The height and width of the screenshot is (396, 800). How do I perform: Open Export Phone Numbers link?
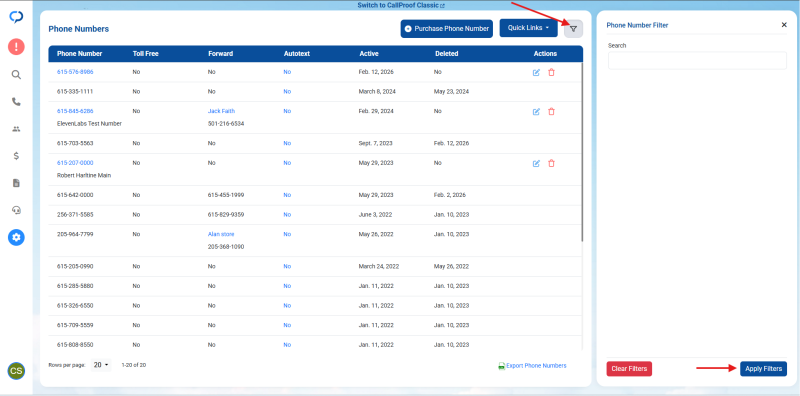(532, 366)
